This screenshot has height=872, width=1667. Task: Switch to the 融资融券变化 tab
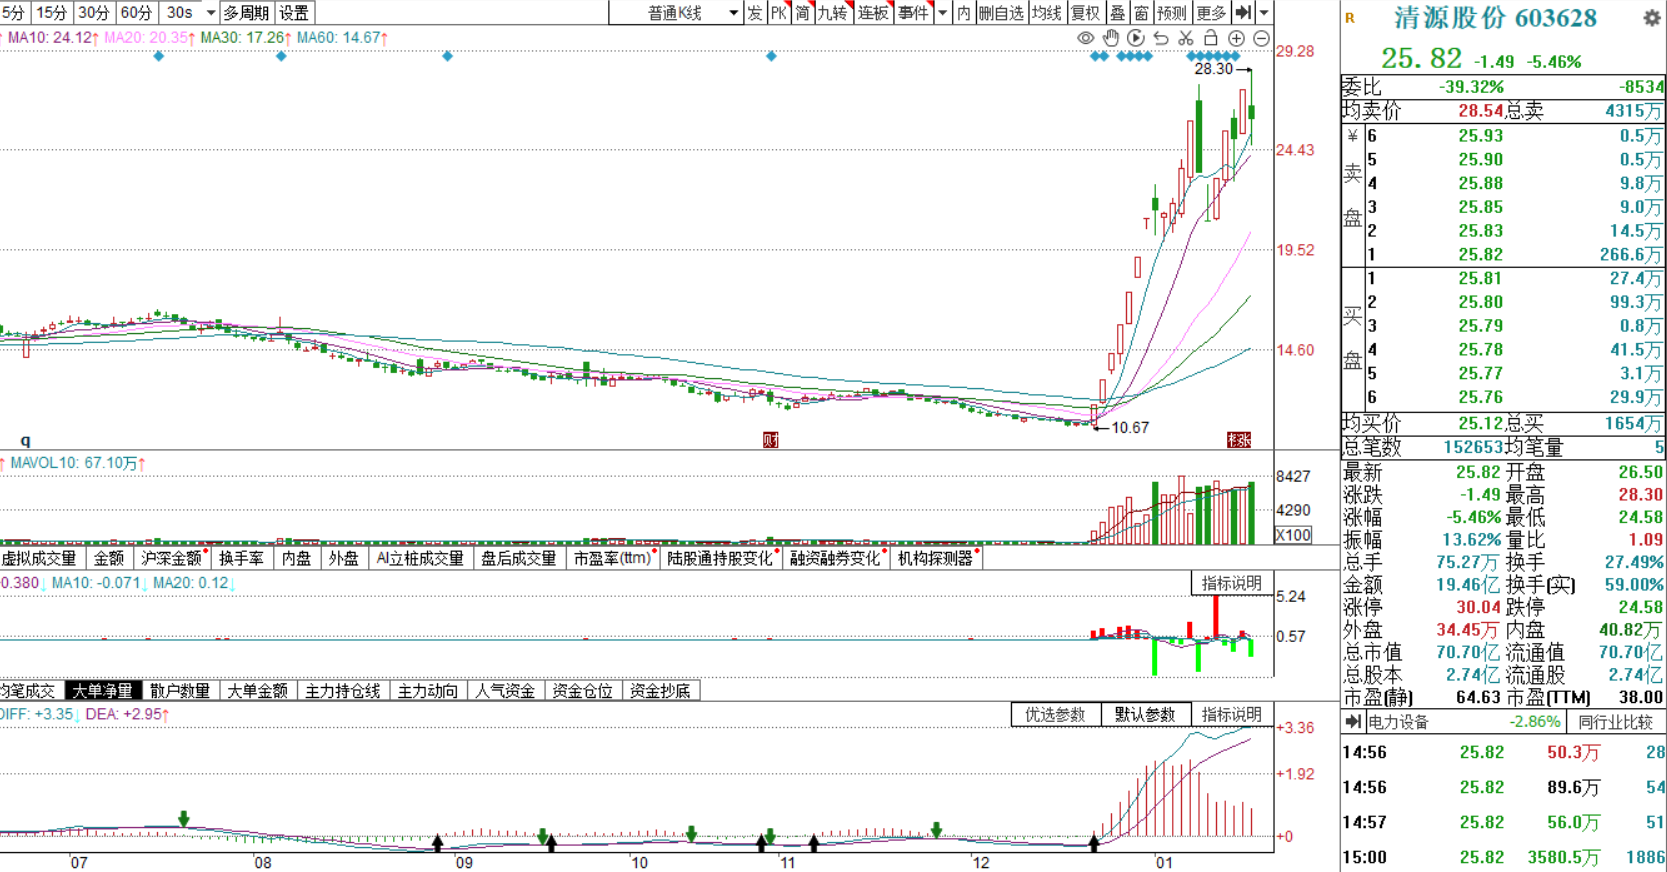click(836, 558)
